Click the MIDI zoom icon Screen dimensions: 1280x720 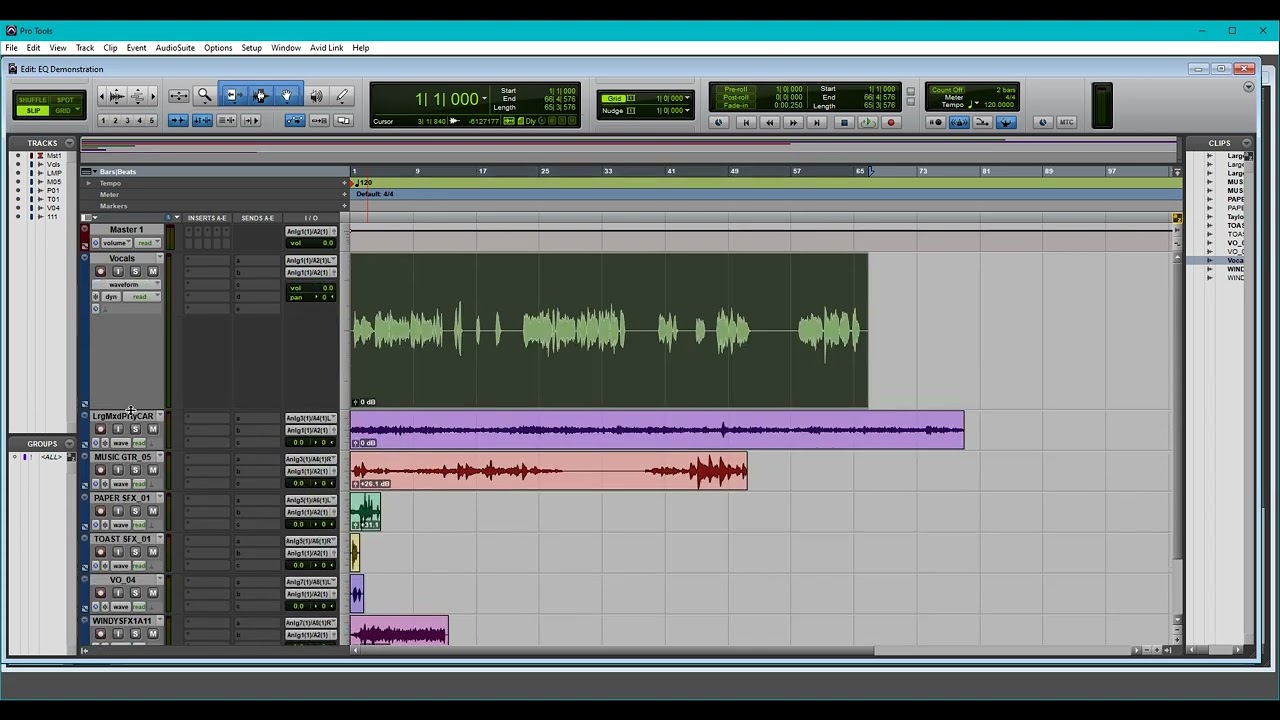138,96
